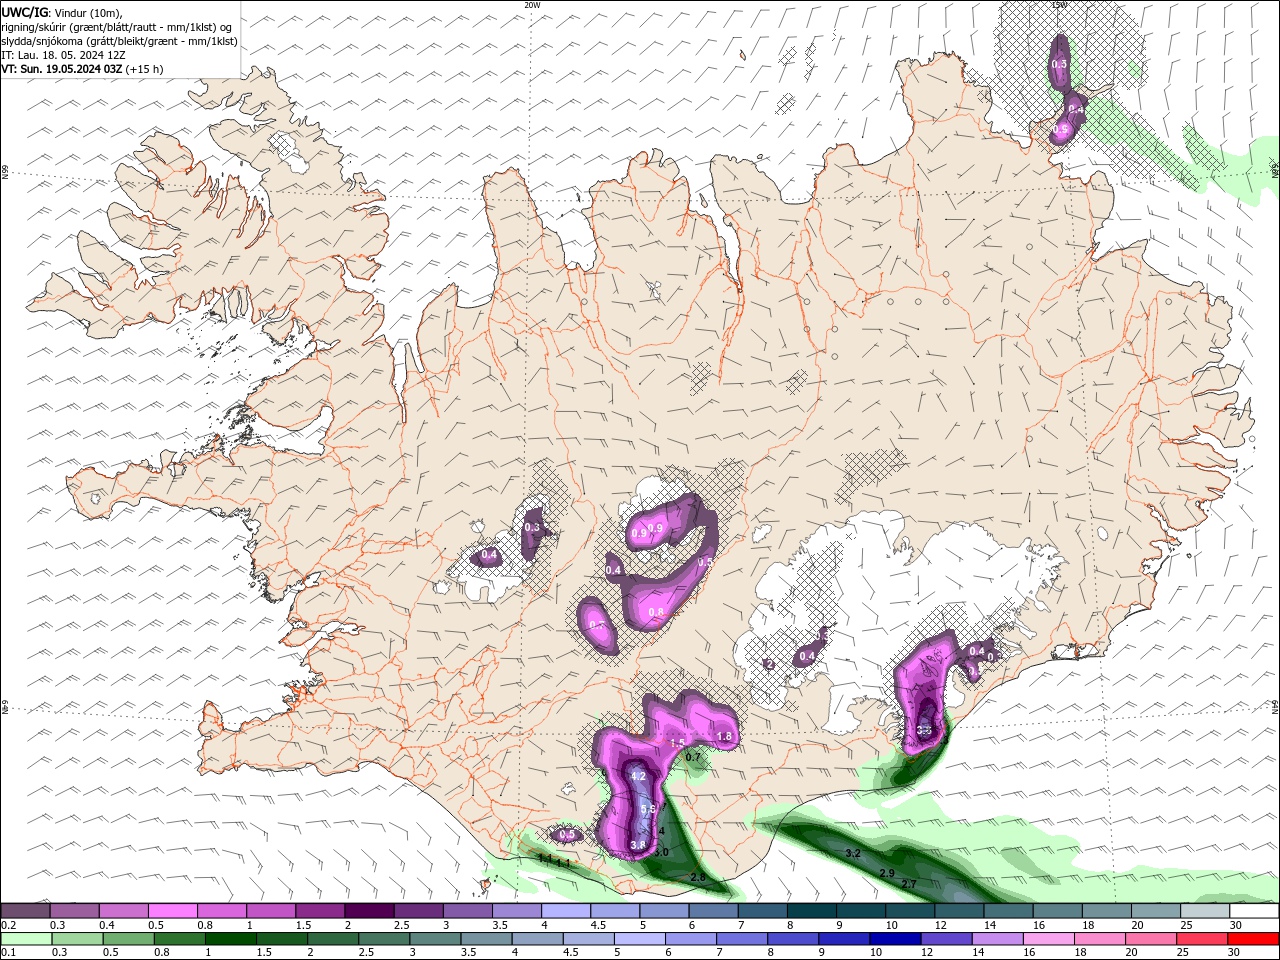Screen dimensions: 1280x960
Task: Click the valid time 'VT: Sun. 19.05.2024 03Z'
Action: [x=62, y=69]
